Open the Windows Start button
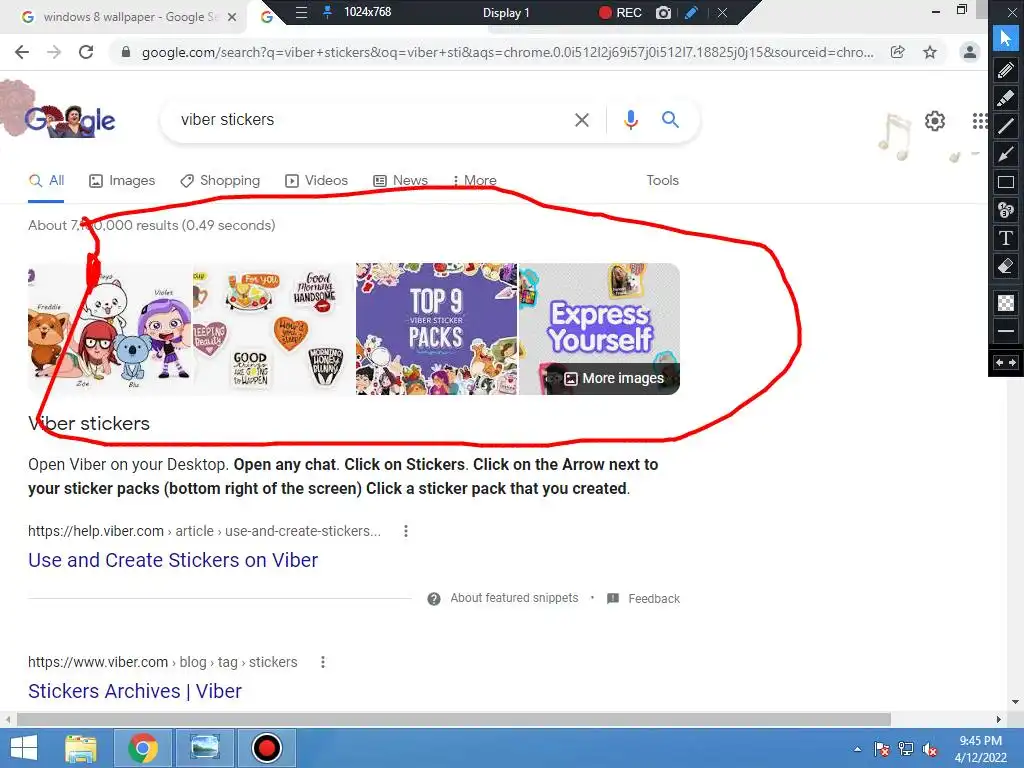This screenshot has width=1024, height=768. click(x=24, y=748)
